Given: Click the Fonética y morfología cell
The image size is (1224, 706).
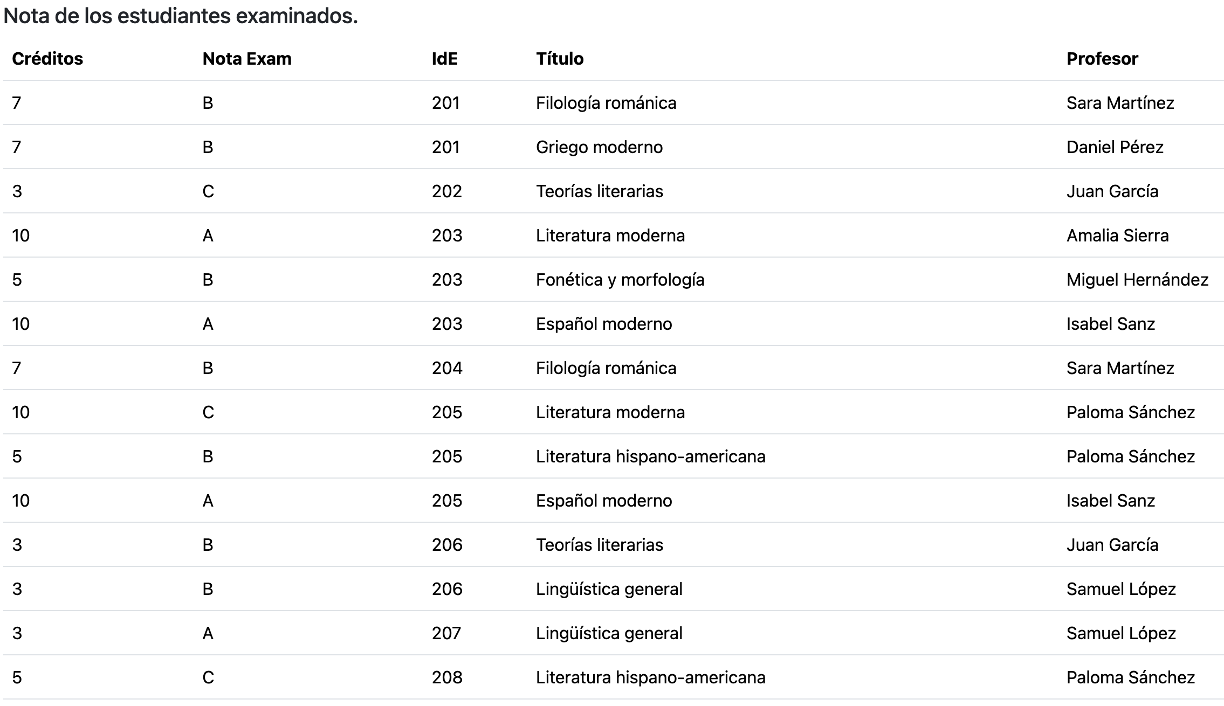Looking at the screenshot, I should pyautogui.click(x=620, y=280).
